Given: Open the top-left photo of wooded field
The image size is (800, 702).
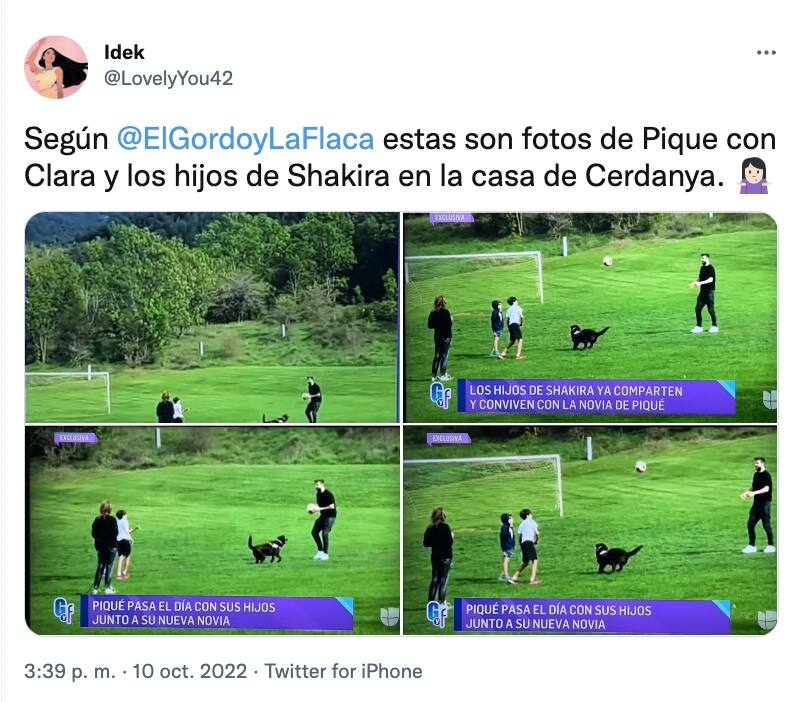Looking at the screenshot, I should pos(212,317).
